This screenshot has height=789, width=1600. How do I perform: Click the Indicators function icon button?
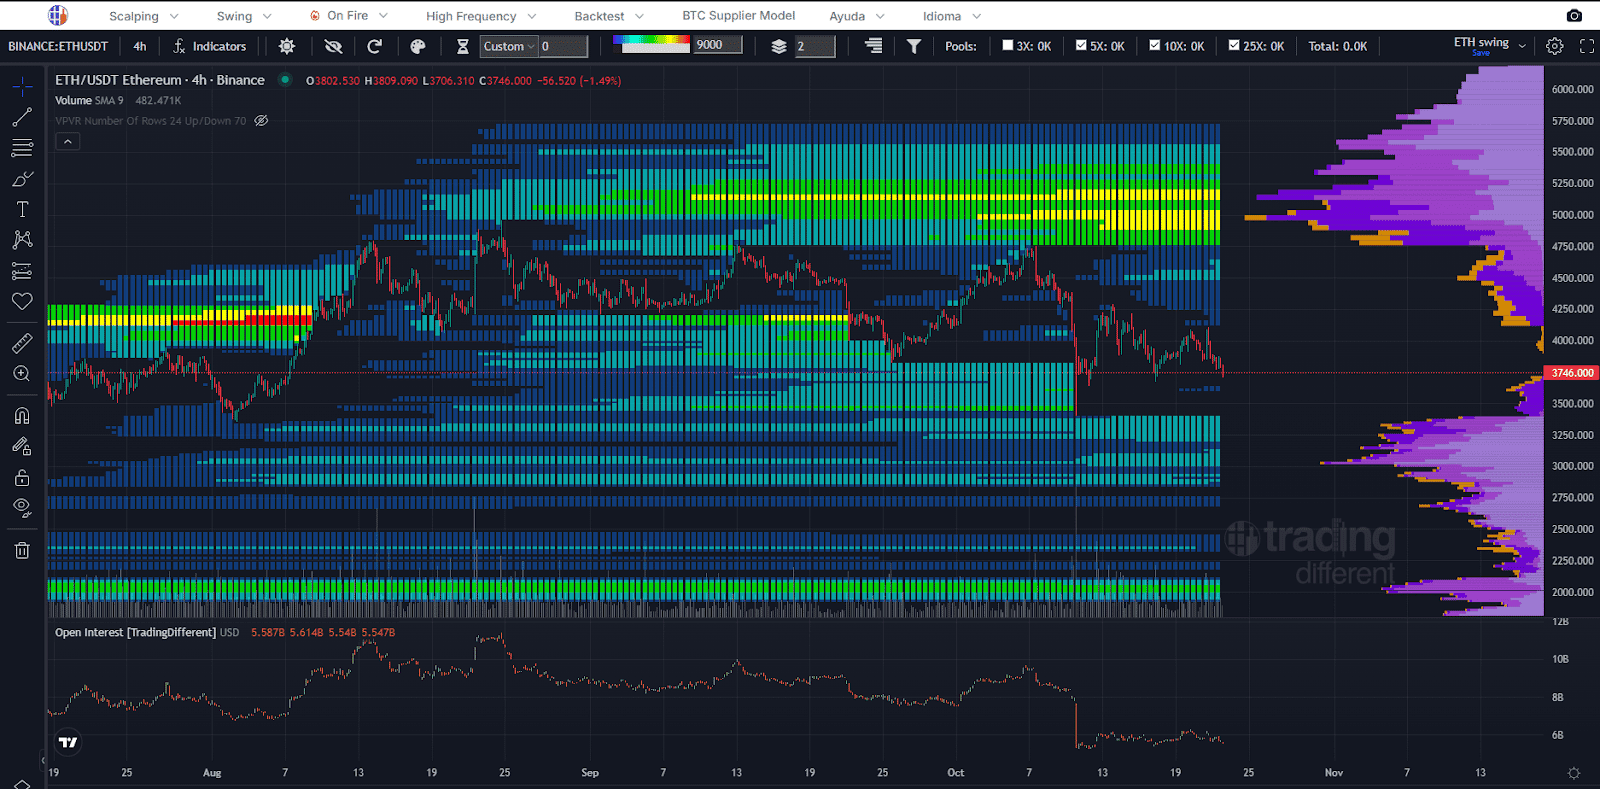pos(210,46)
